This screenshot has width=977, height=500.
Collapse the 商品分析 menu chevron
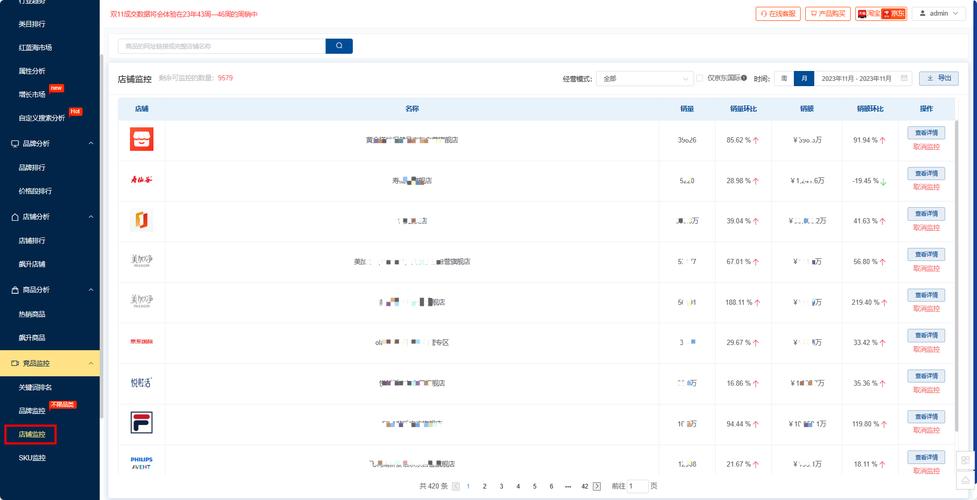(91, 290)
